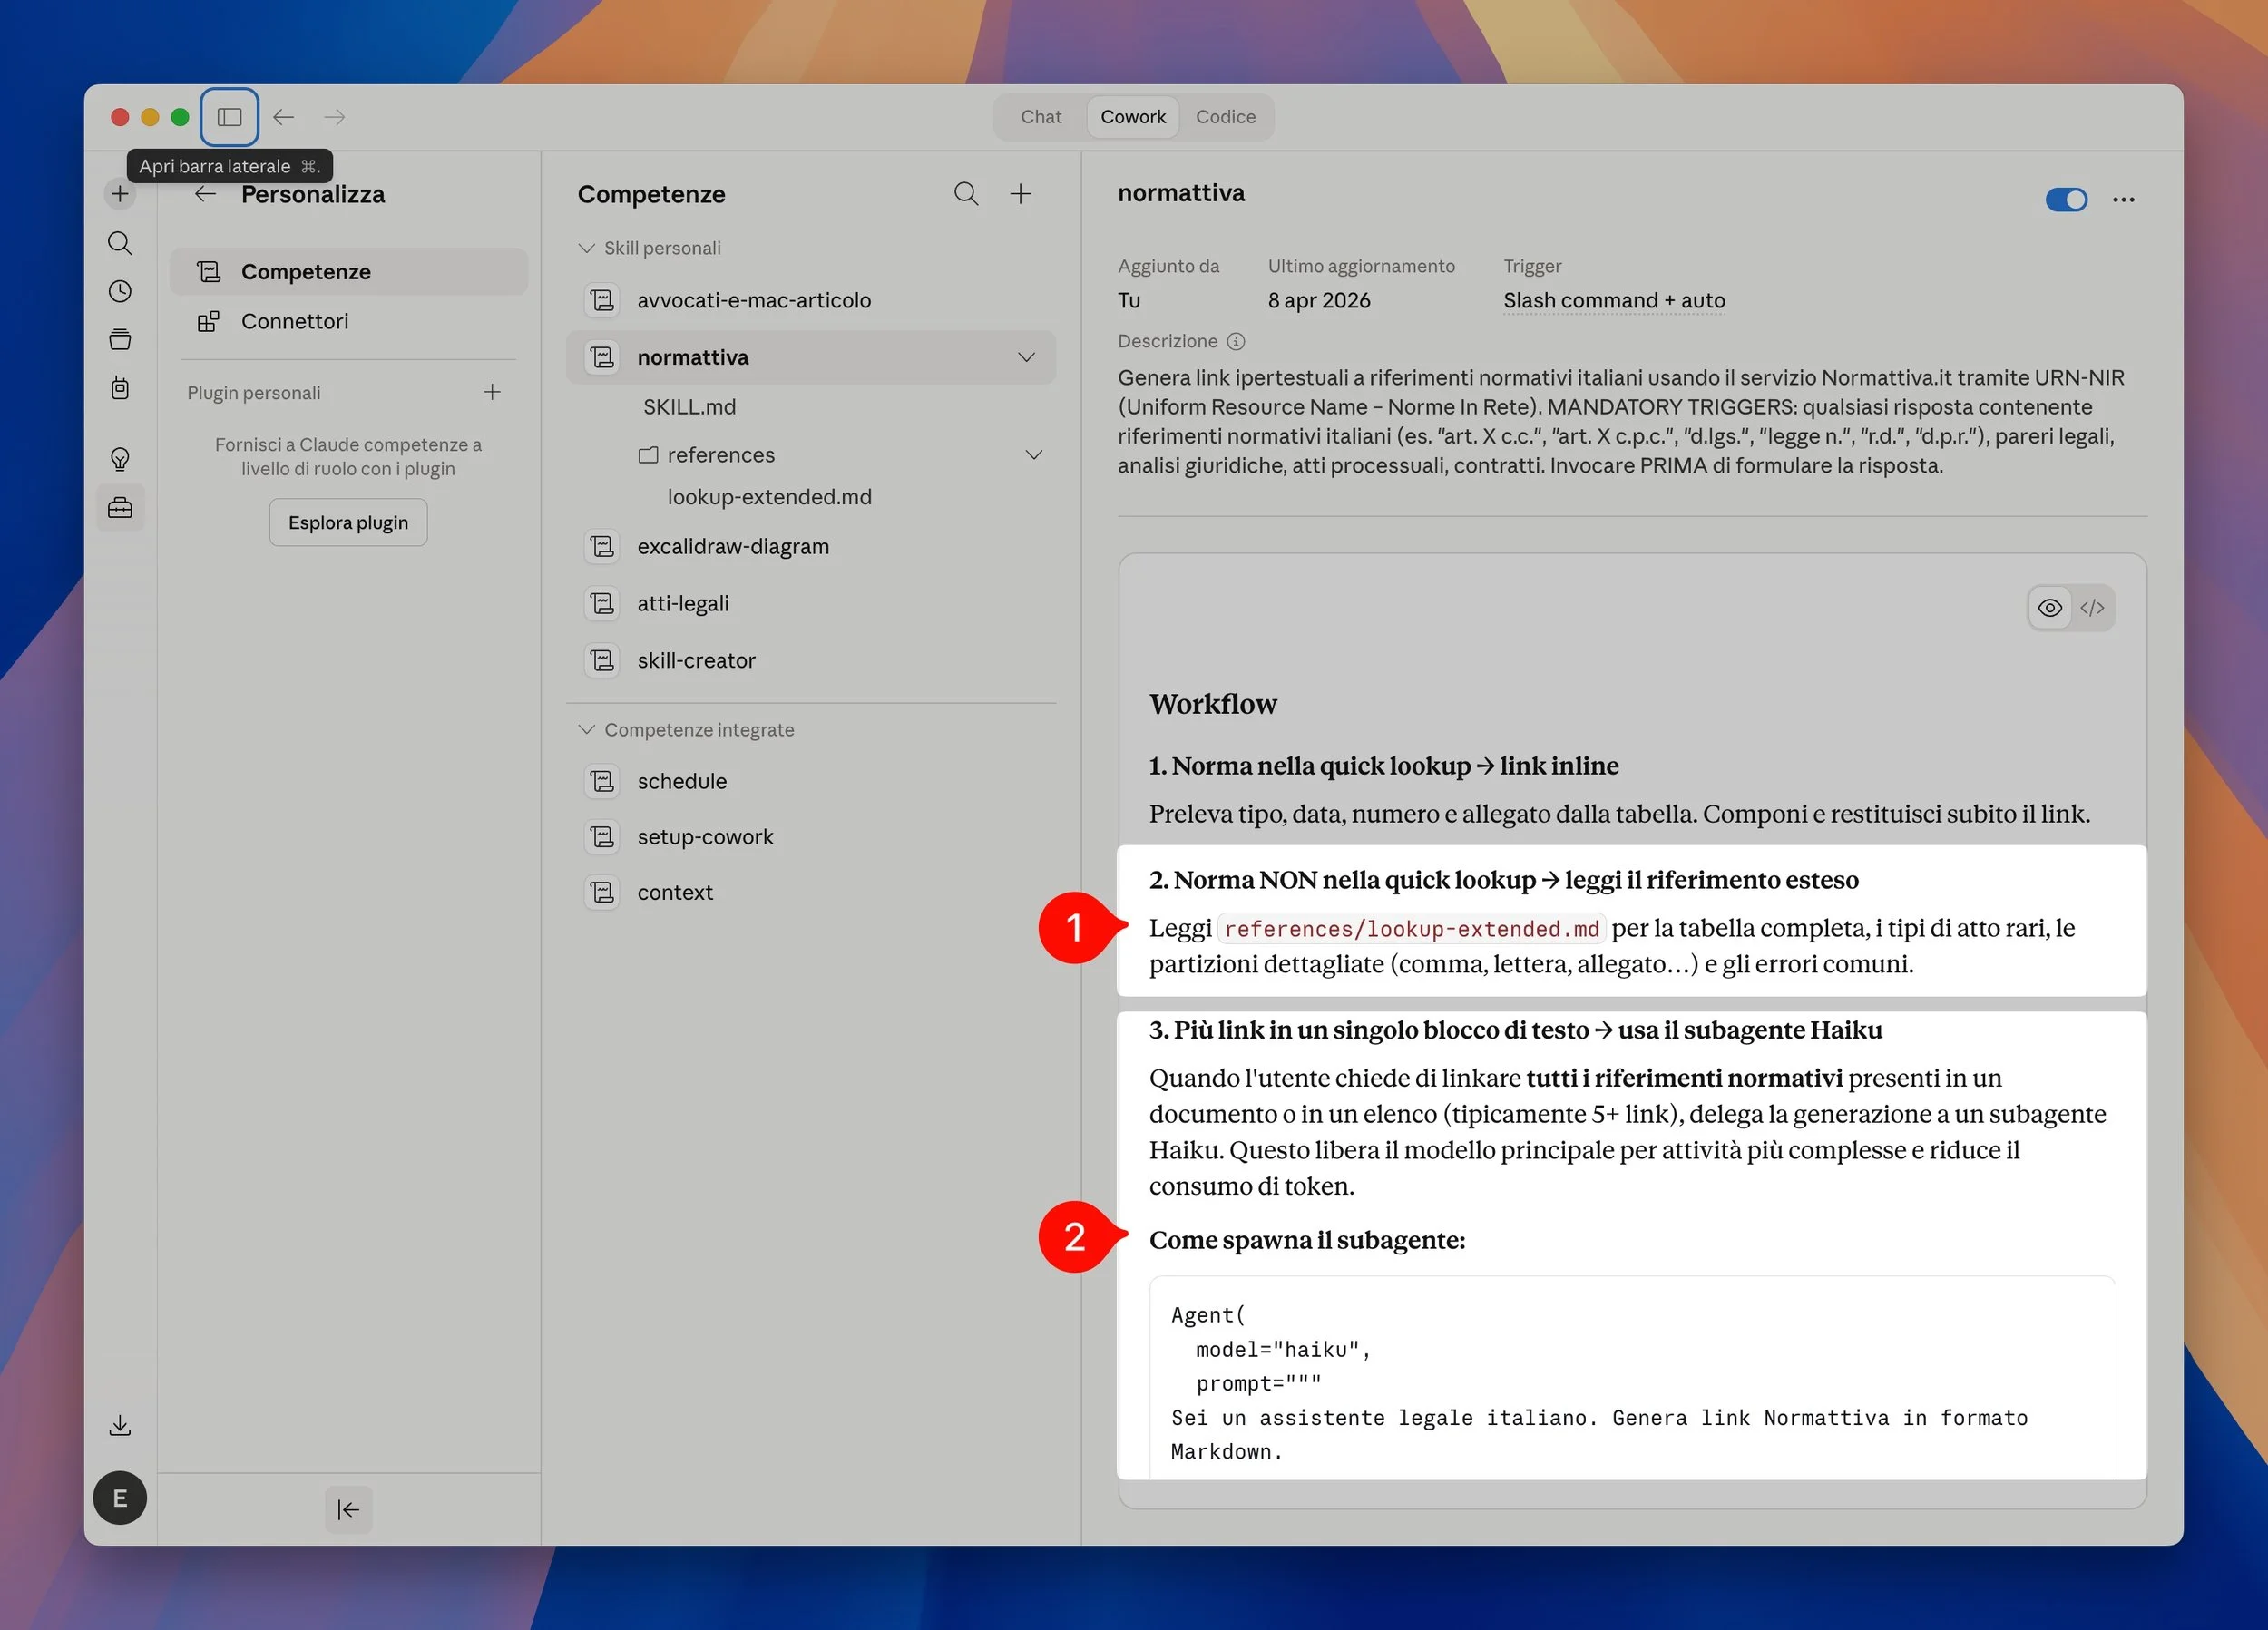Collapse the references folder
Screen dimensions: 2268x1630
point(1034,455)
